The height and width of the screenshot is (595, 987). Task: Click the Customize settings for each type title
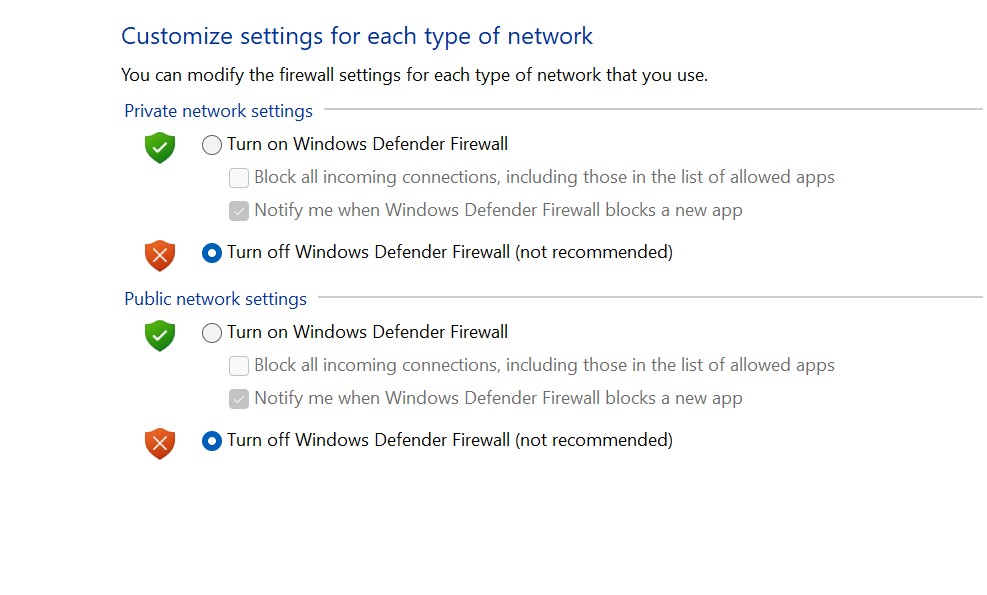point(357,37)
